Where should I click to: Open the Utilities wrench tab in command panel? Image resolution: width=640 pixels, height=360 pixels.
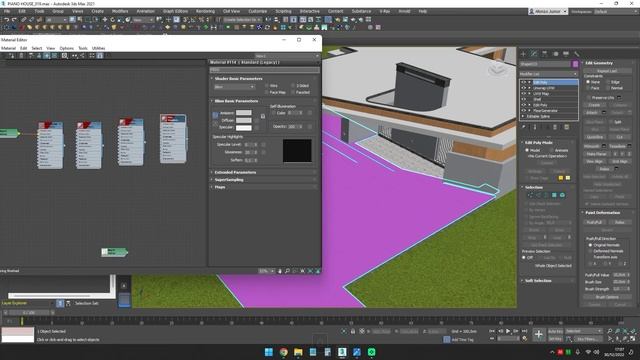pyautogui.click(x=576, y=54)
